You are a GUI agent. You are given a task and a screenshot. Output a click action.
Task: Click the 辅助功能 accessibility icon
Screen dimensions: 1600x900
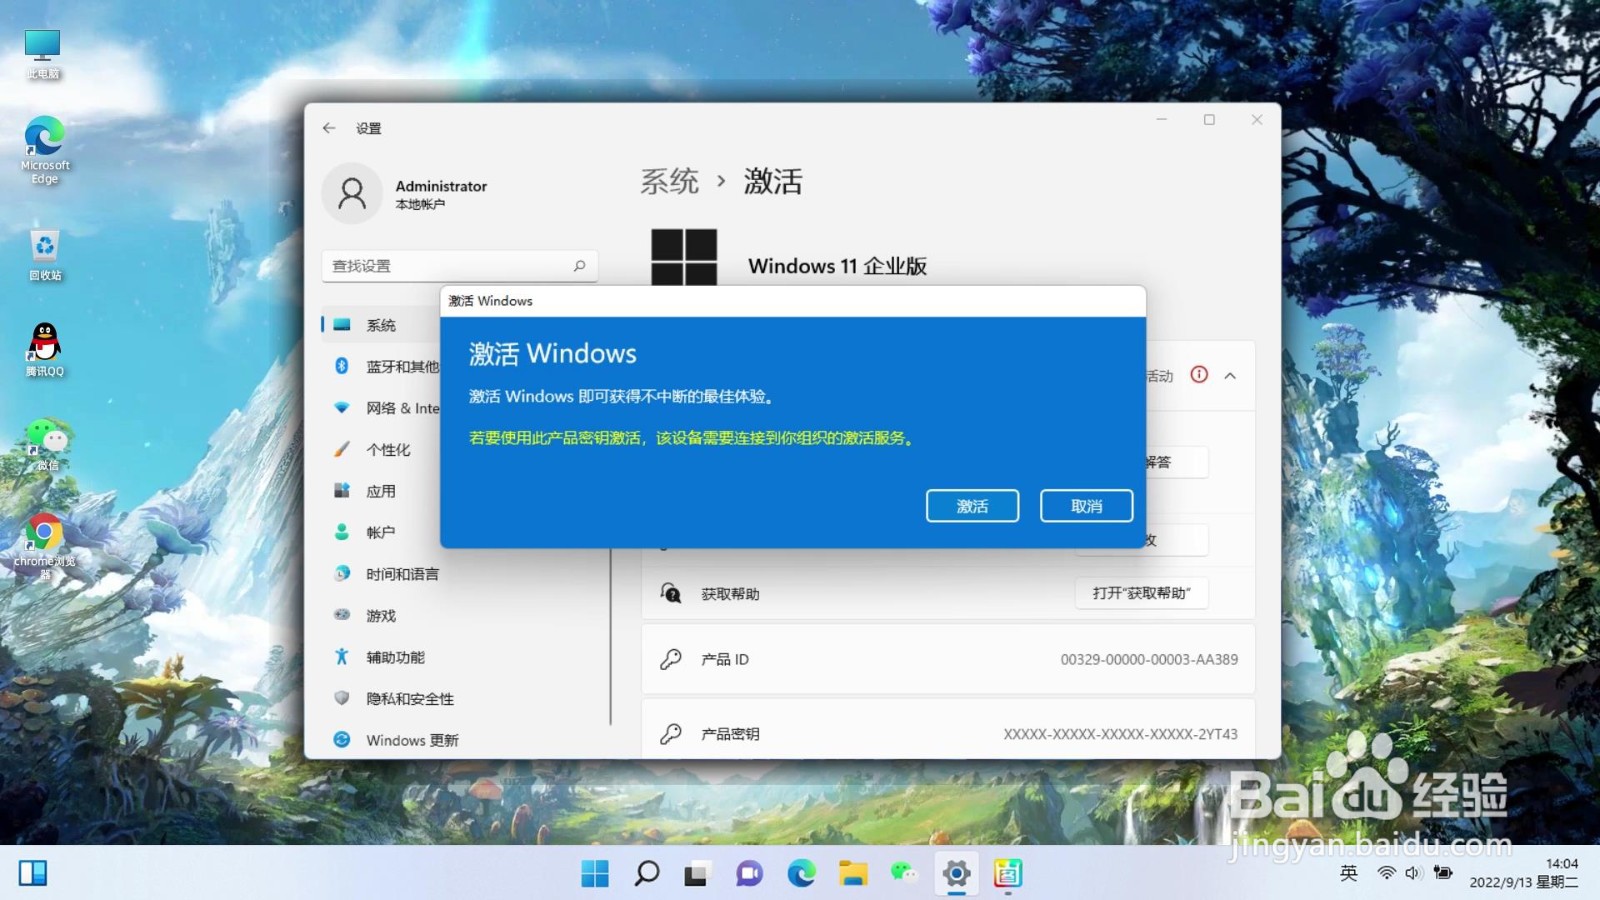(x=342, y=656)
